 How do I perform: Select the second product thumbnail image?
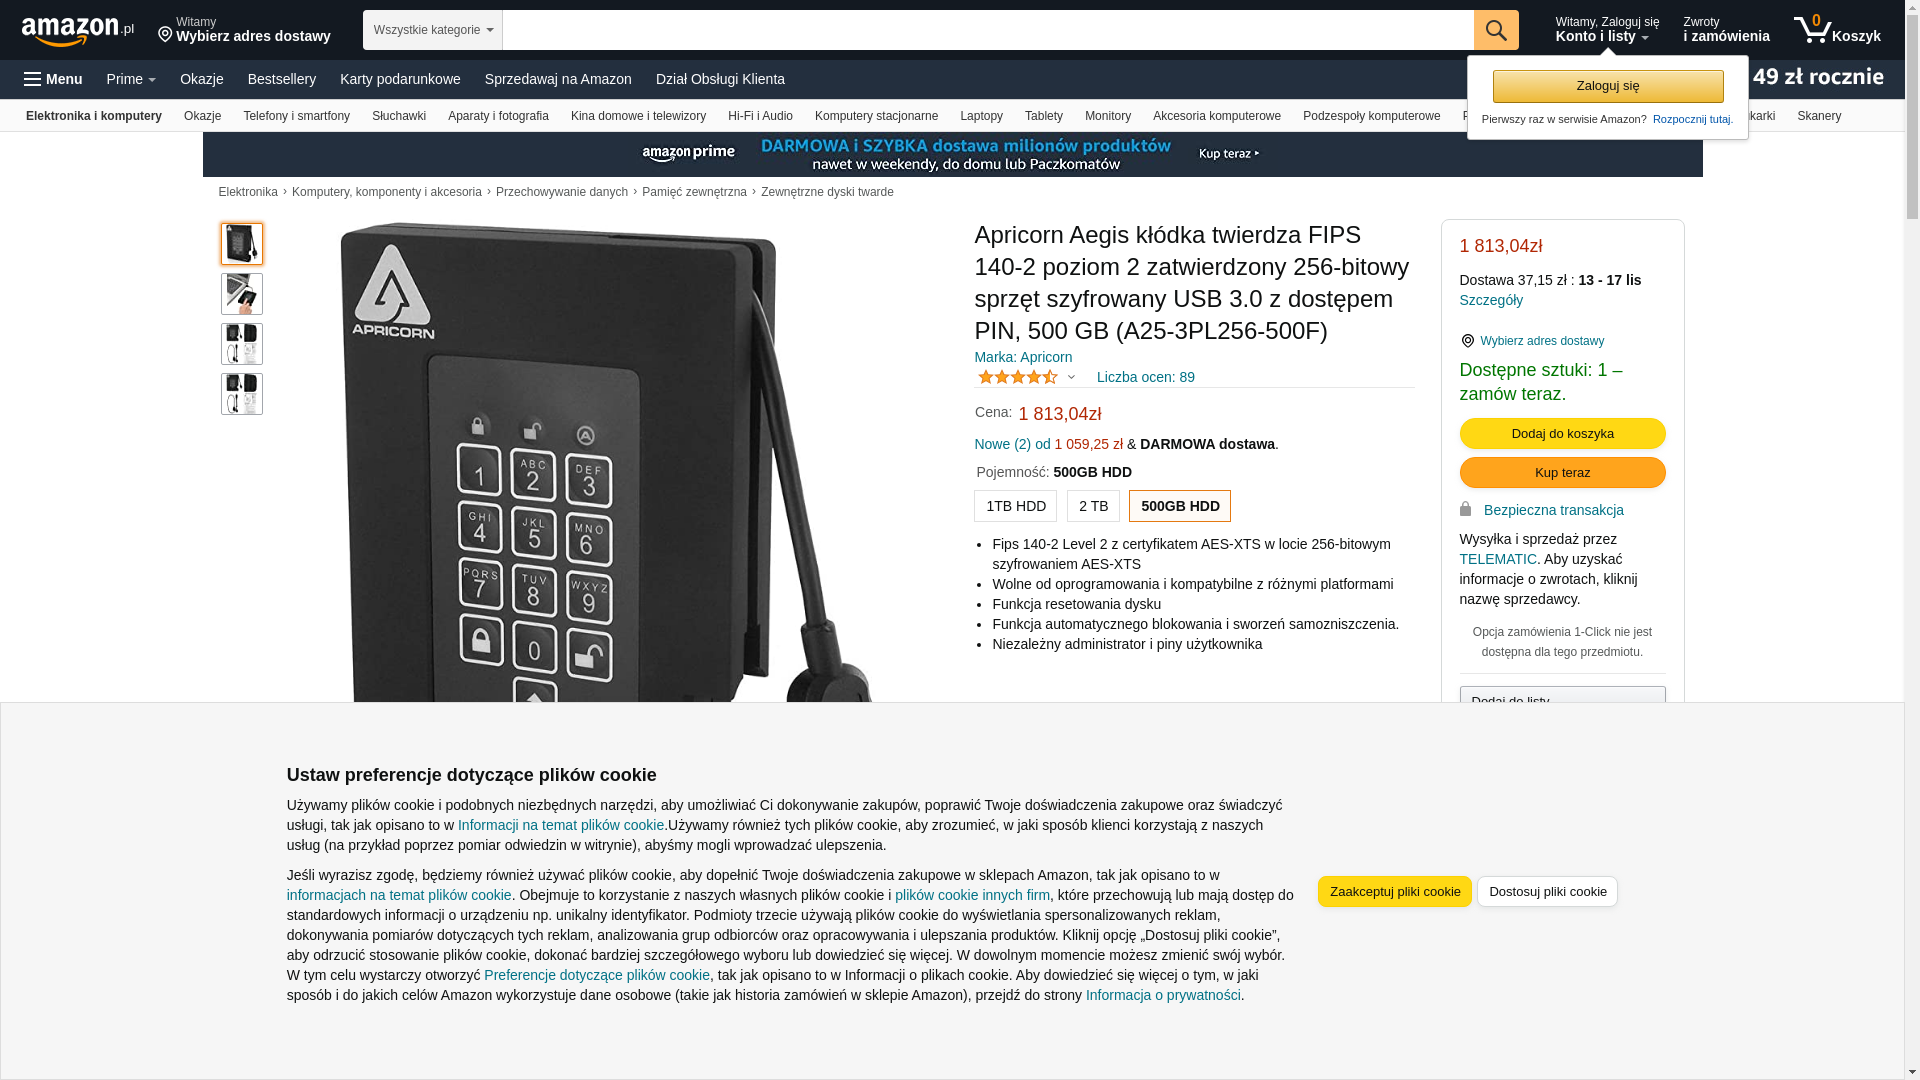pos(242,294)
